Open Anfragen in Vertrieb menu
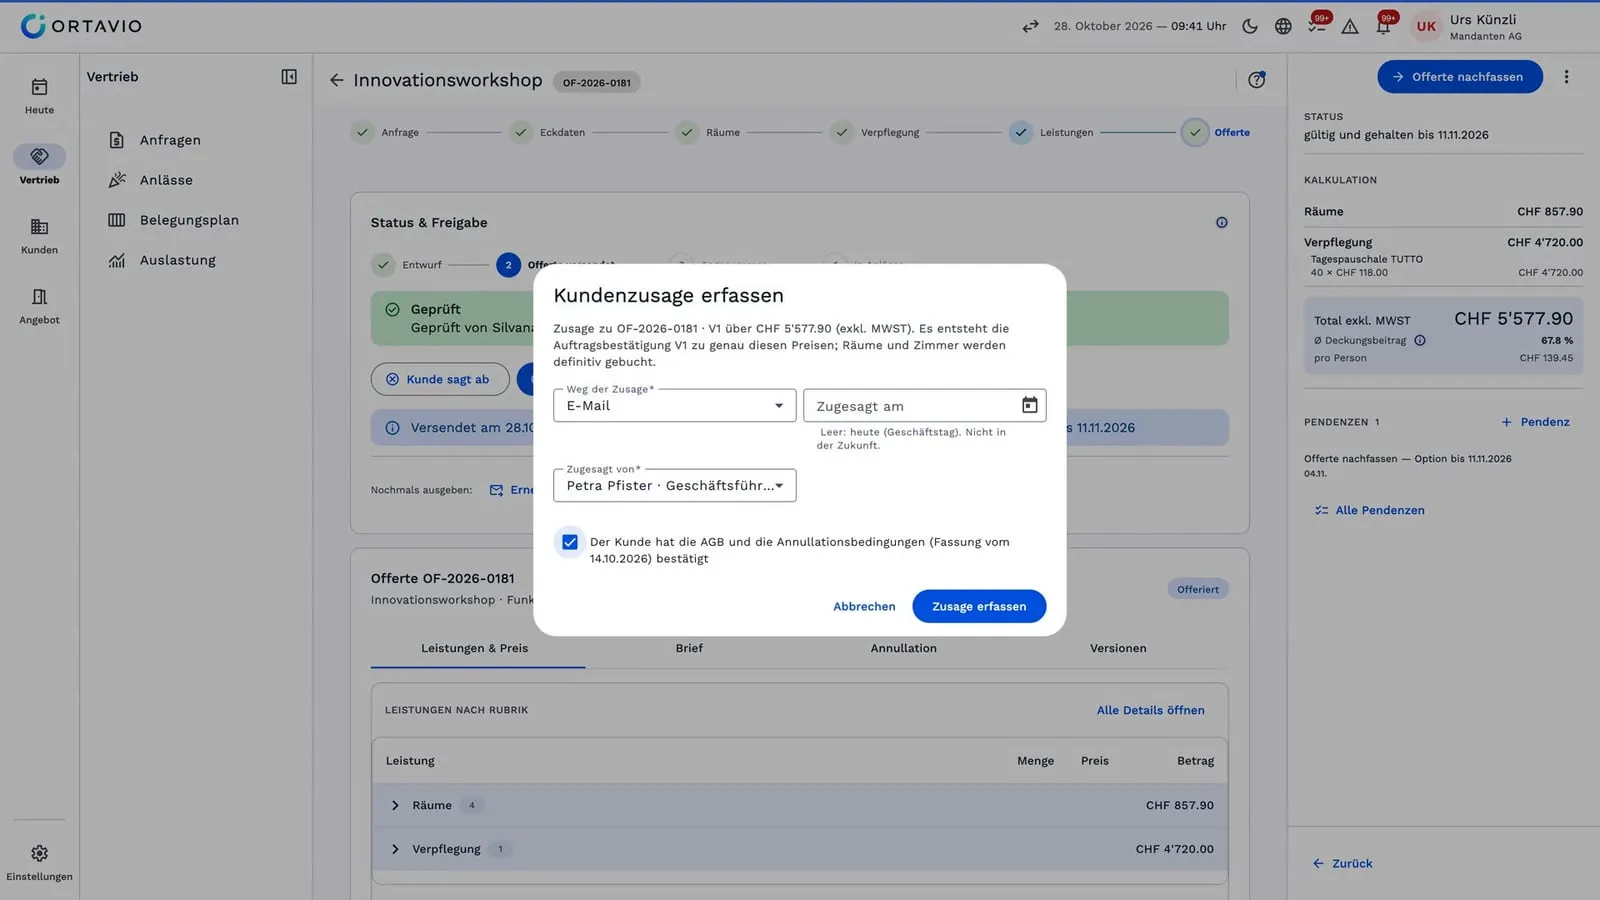 170,140
